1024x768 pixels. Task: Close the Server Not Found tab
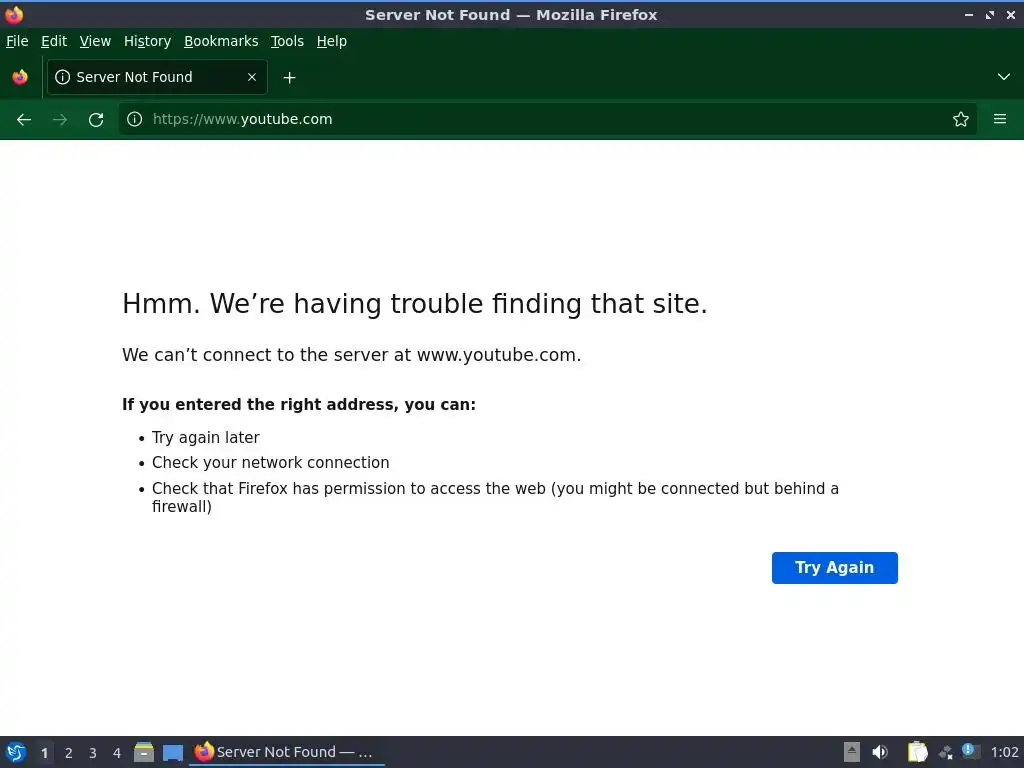coord(251,77)
